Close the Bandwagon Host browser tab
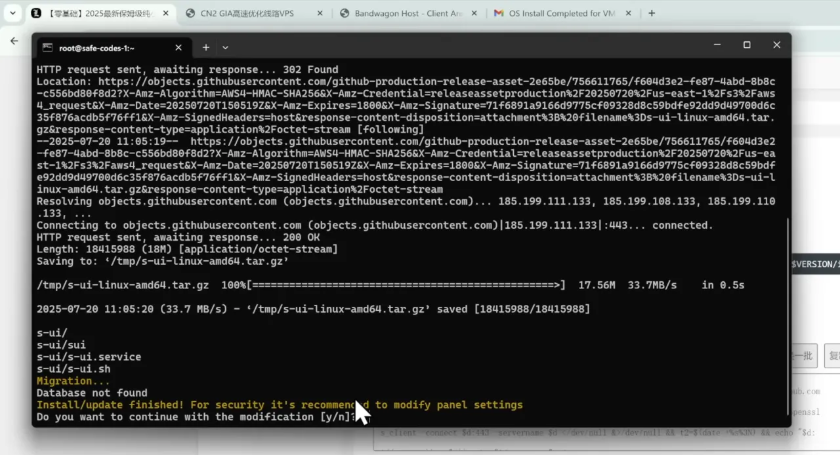The height and width of the screenshot is (455, 840). tap(474, 13)
